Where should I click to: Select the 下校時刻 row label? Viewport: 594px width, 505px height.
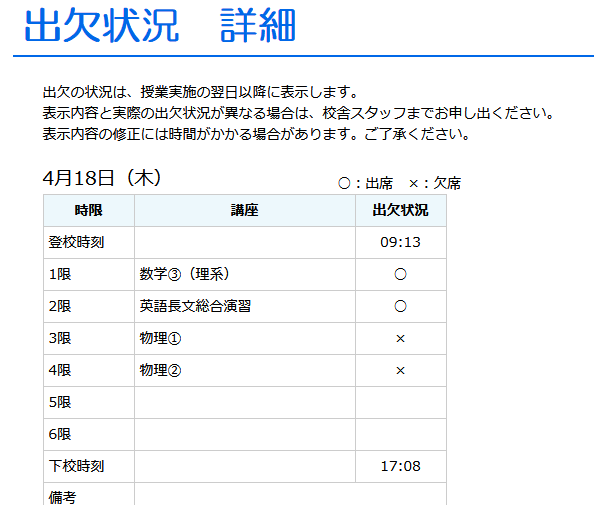(x=76, y=466)
